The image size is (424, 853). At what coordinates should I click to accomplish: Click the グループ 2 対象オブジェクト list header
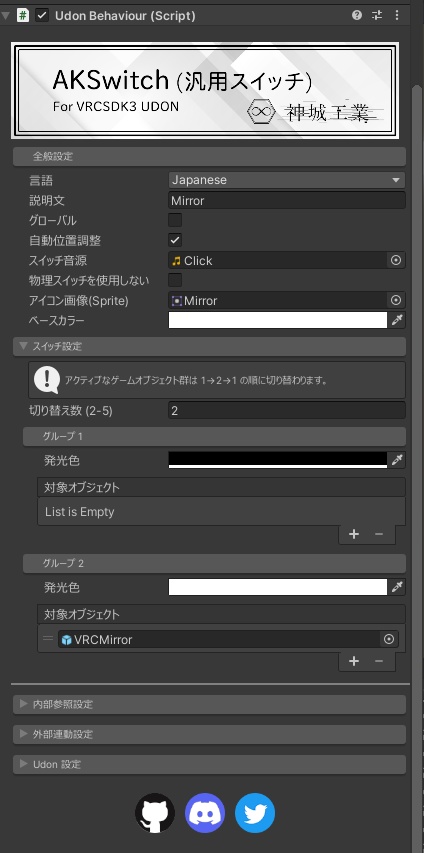221,615
